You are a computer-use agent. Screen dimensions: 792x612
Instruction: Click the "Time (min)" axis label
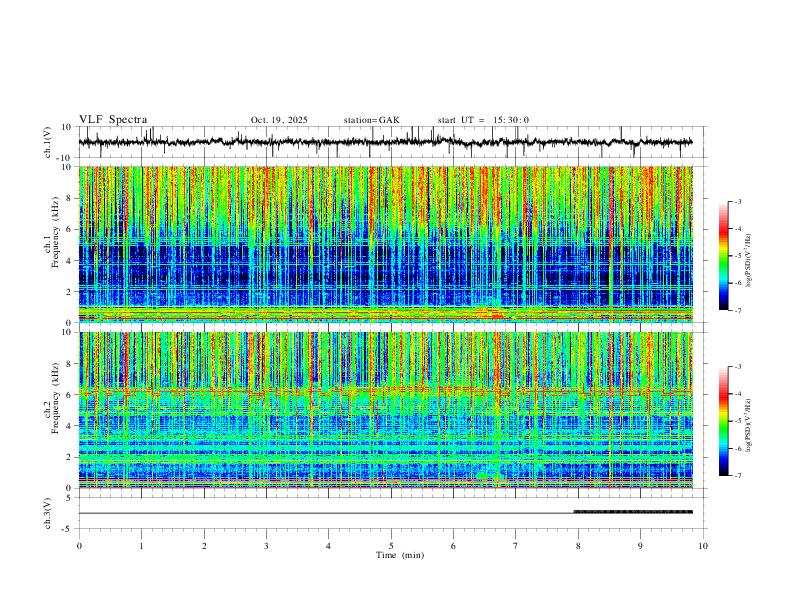click(400, 555)
